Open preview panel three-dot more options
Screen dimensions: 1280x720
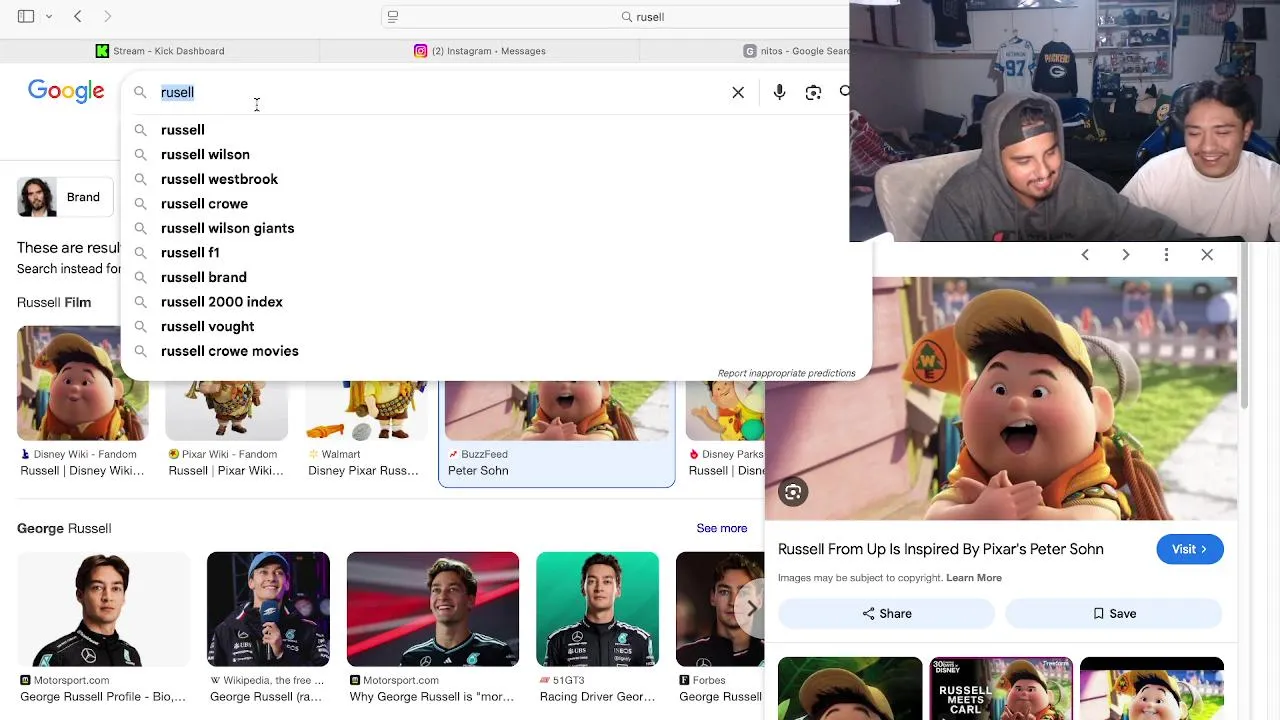pos(1166,255)
